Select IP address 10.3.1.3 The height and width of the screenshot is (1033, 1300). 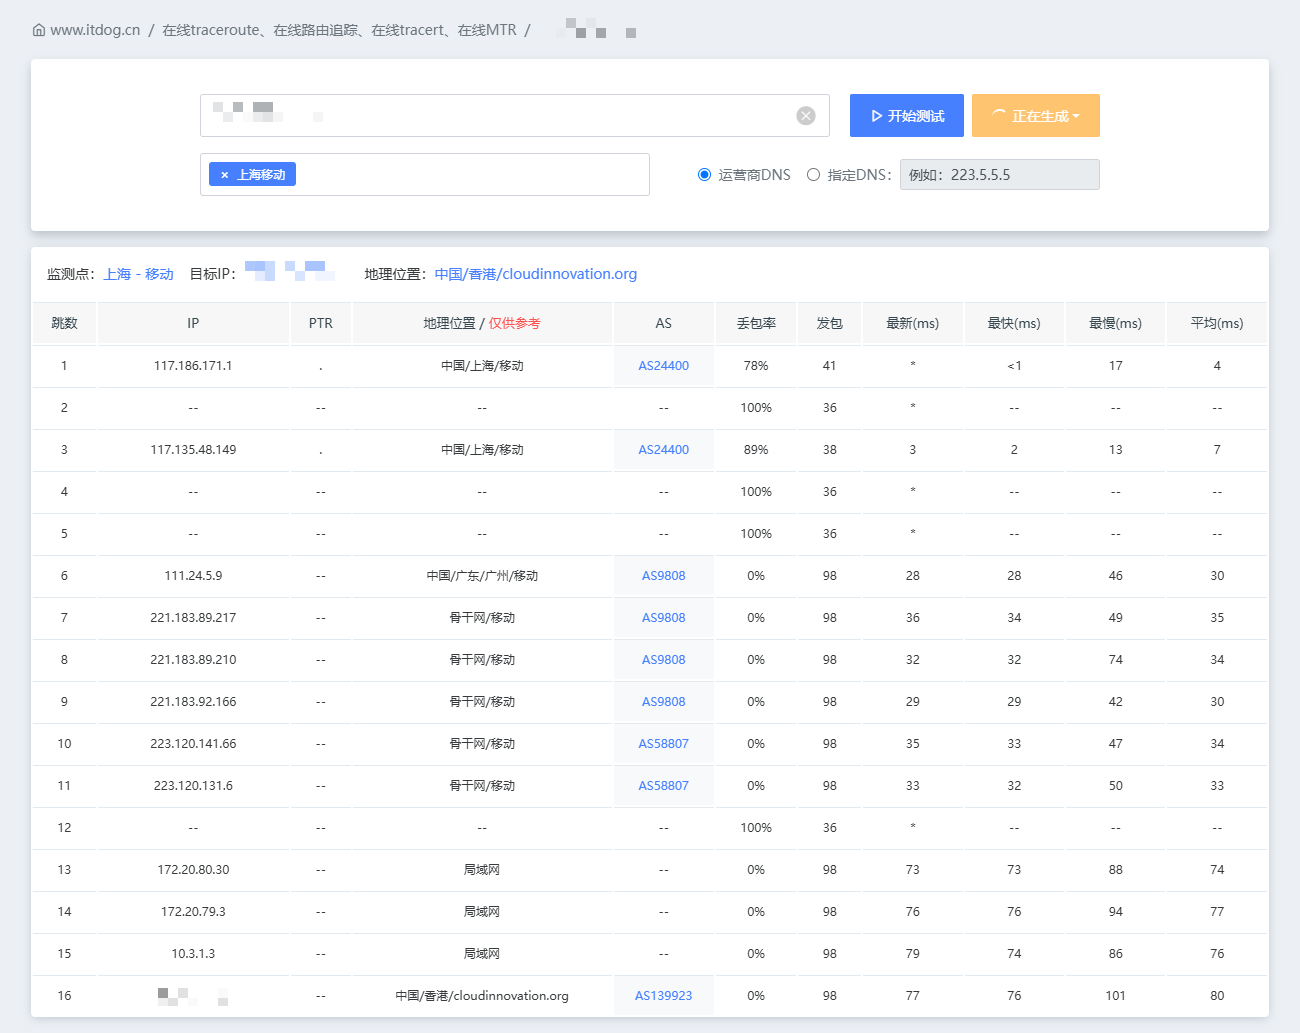coord(193,954)
